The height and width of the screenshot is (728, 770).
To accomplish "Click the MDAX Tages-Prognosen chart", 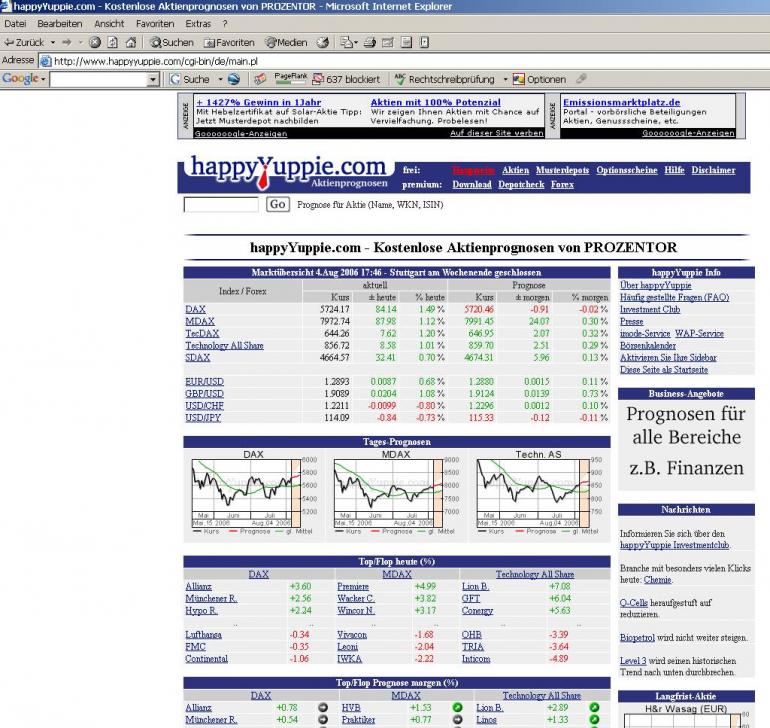I will [396, 493].
